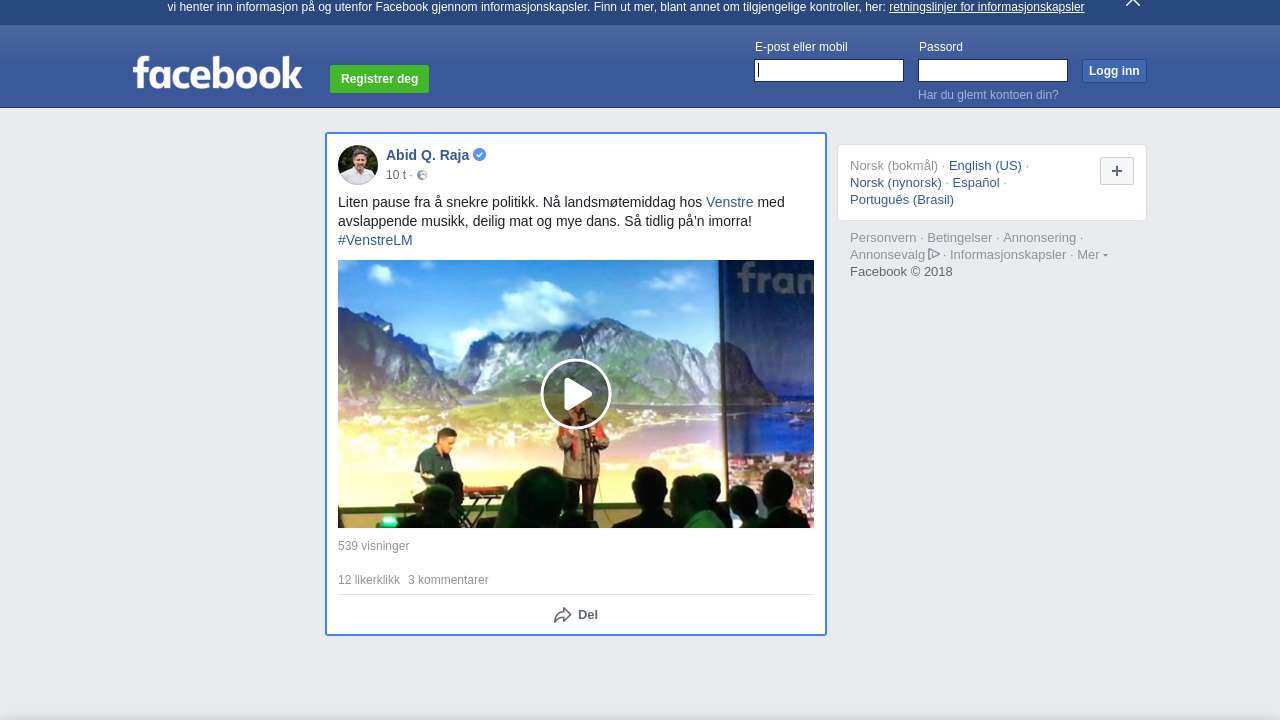The height and width of the screenshot is (720, 1280).
Task: Click the Registrer deg button
Action: click(x=379, y=79)
